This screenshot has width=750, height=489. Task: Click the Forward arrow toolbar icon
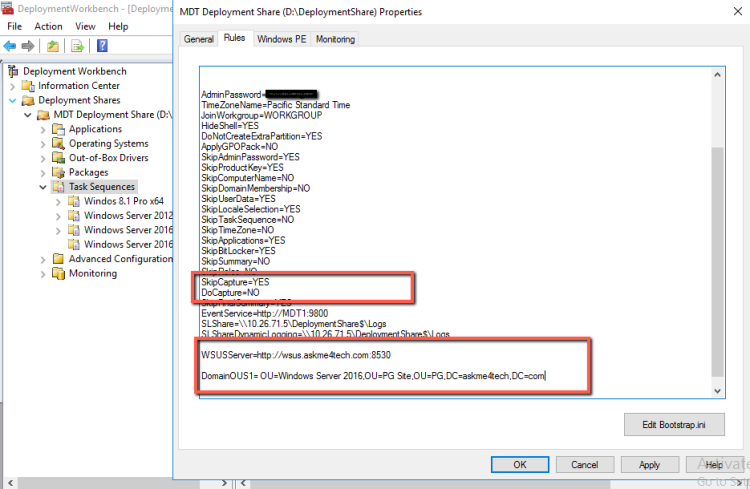(28, 46)
